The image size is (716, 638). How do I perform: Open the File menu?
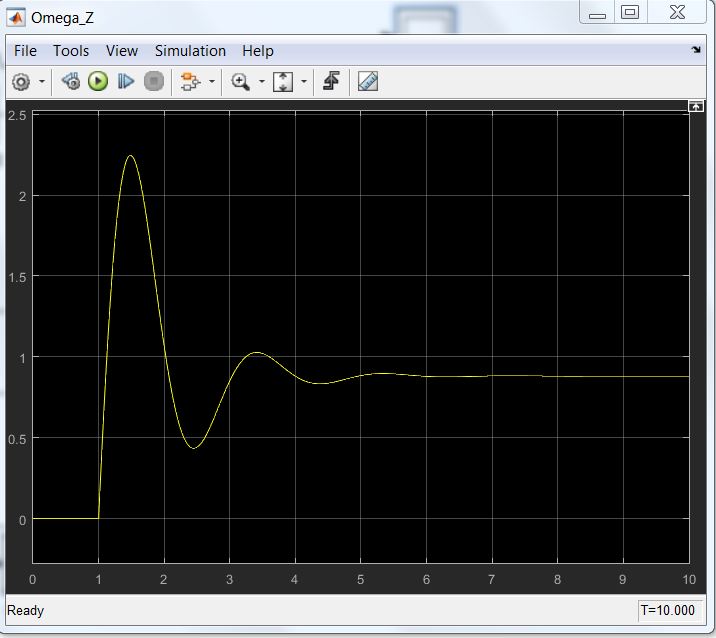(x=25, y=51)
